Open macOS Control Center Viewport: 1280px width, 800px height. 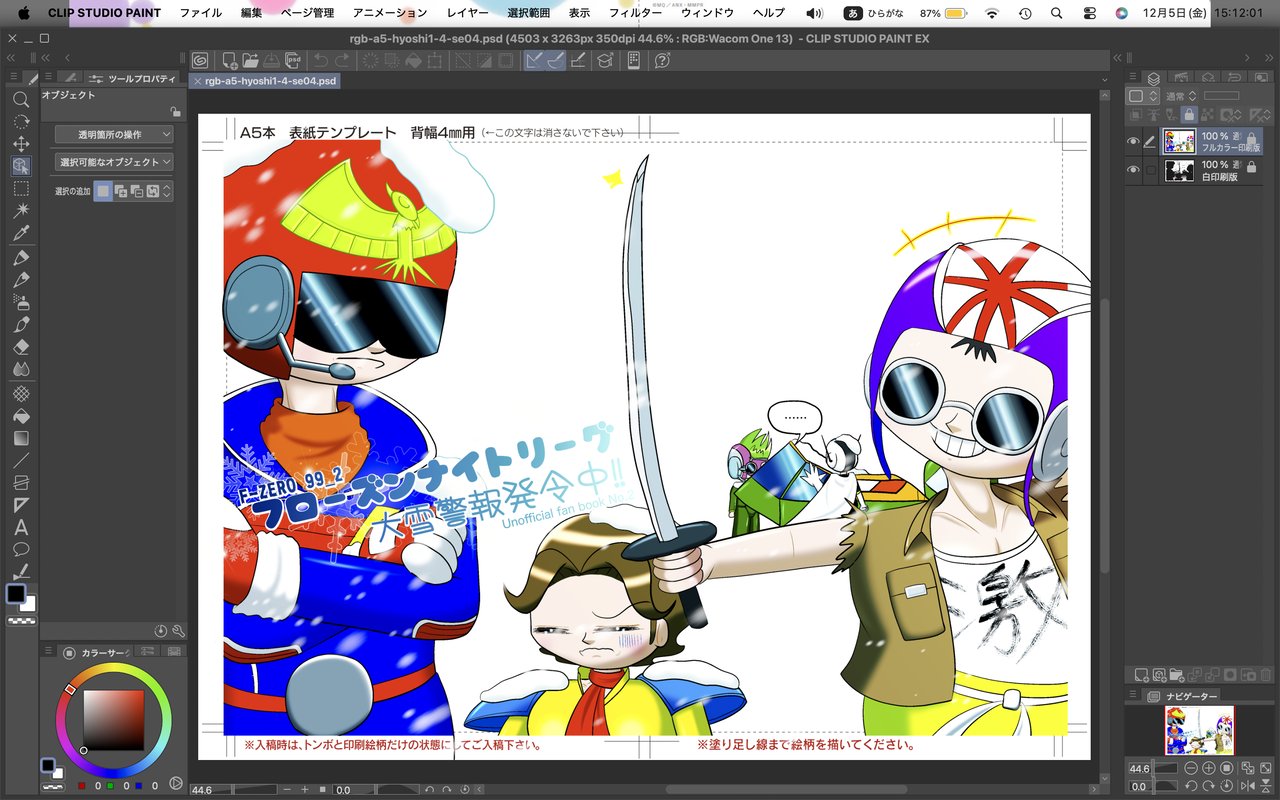click(x=1089, y=13)
